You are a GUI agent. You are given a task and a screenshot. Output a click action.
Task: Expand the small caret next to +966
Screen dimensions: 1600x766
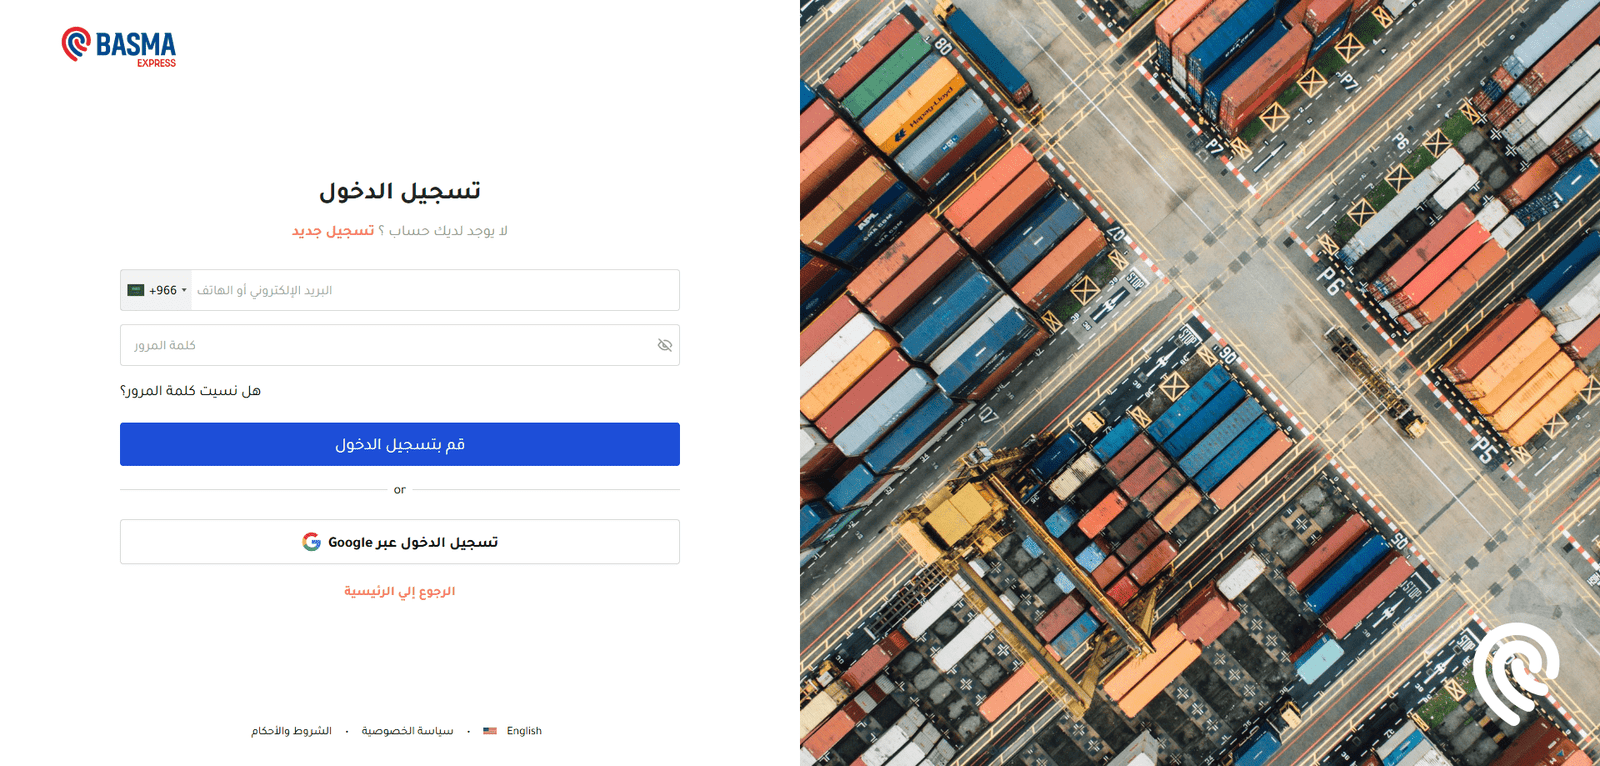pos(184,291)
